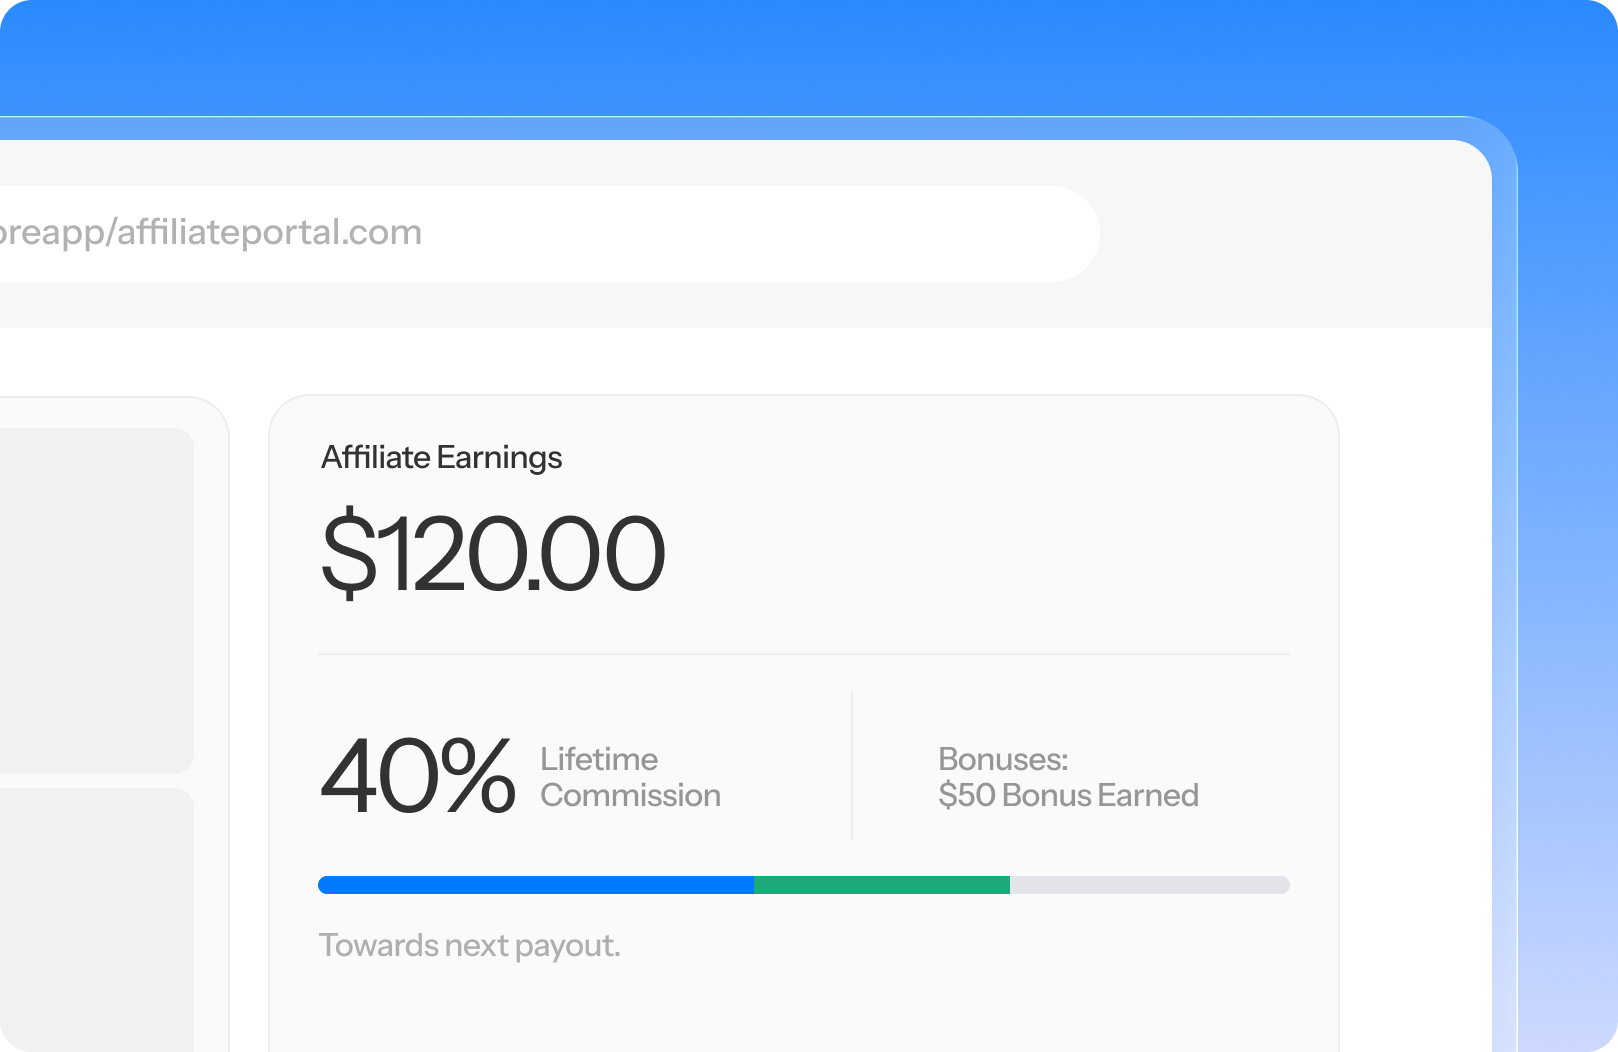Click the gray browser toolbar area
This screenshot has height=1052, width=1618.
1296,234
